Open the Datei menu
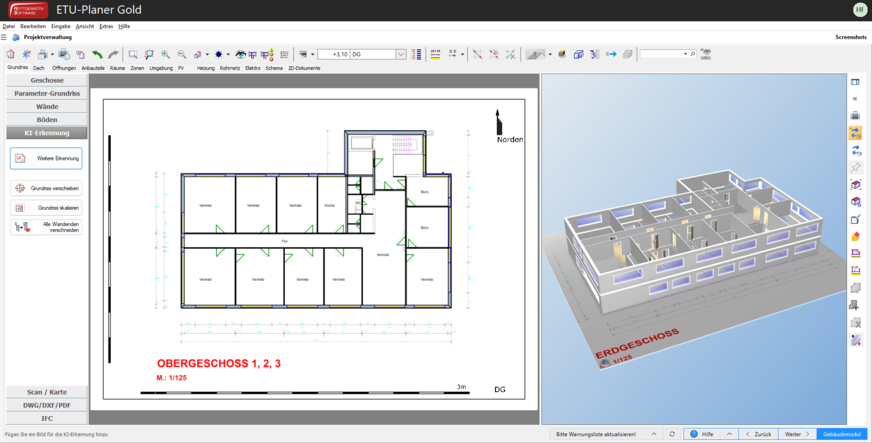This screenshot has height=443, width=872. (x=9, y=26)
